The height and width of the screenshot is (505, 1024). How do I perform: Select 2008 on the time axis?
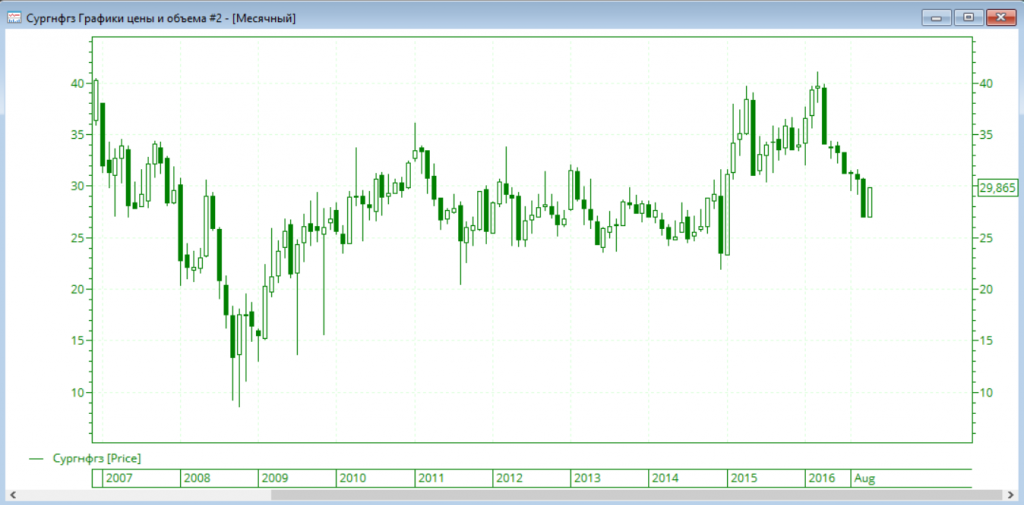click(x=196, y=478)
